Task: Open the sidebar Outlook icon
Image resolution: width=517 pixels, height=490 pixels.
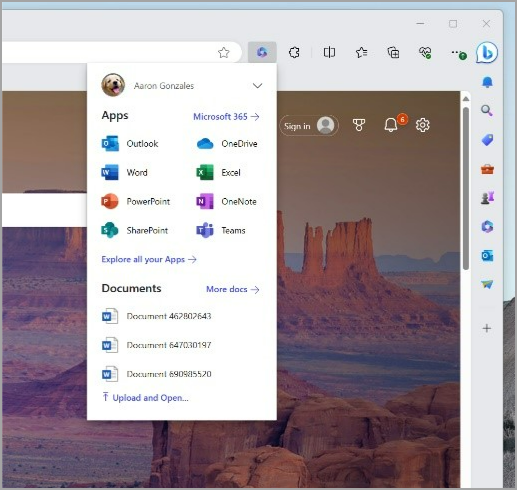Action: 487,256
